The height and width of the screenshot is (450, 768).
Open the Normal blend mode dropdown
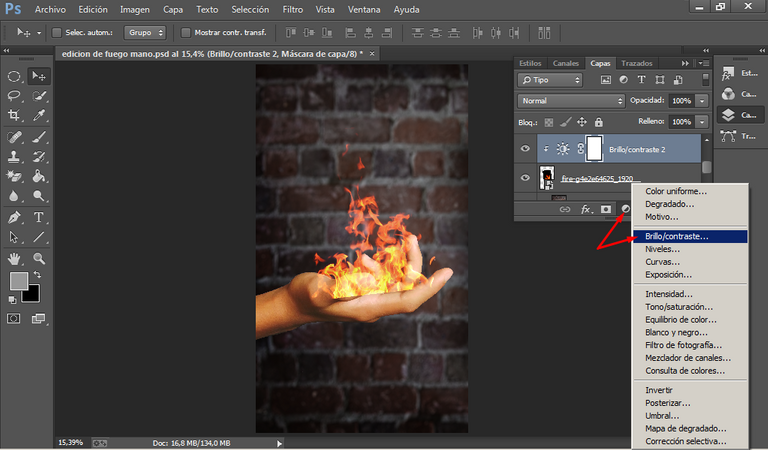[x=571, y=101]
